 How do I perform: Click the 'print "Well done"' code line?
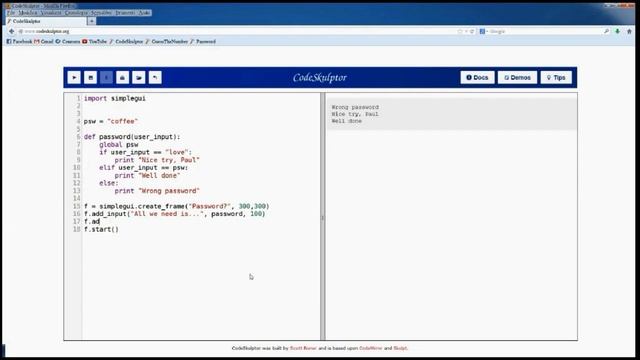click(147, 176)
